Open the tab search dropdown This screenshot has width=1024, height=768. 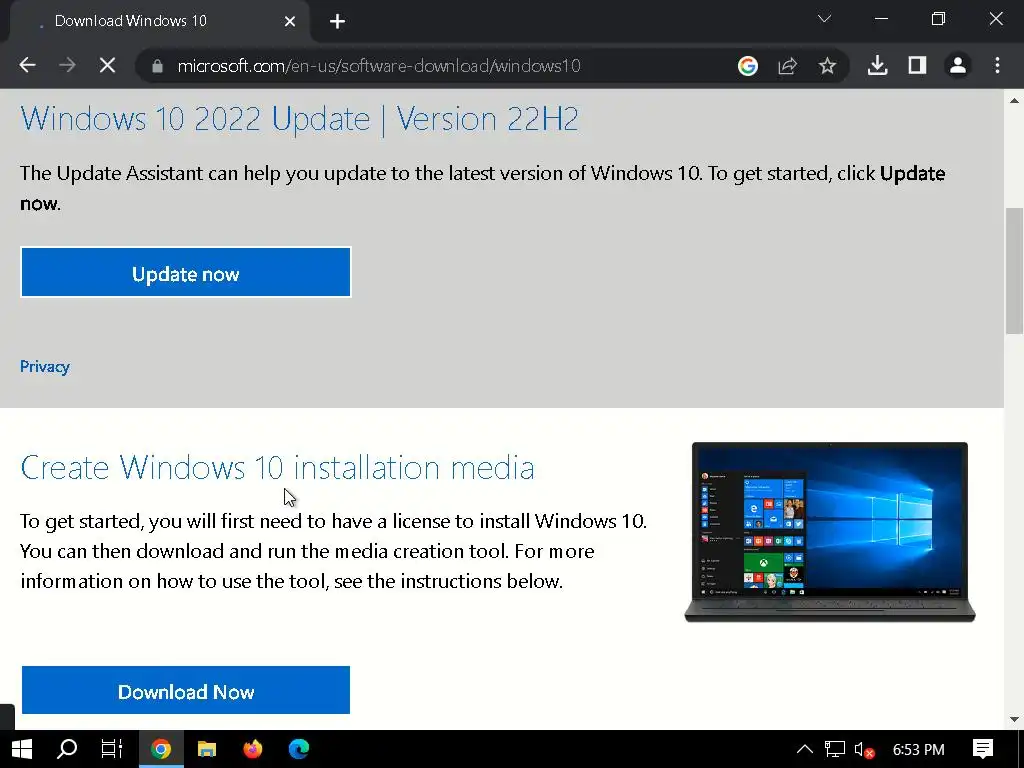[824, 19]
